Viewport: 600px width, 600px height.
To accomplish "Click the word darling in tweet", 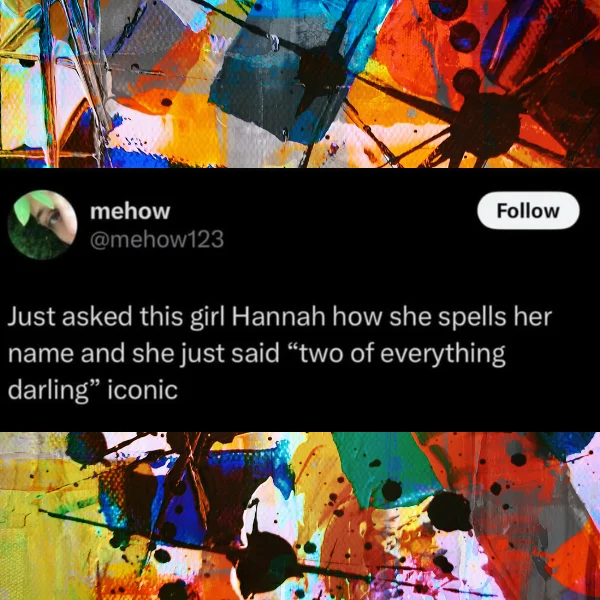I will [x=48, y=391].
